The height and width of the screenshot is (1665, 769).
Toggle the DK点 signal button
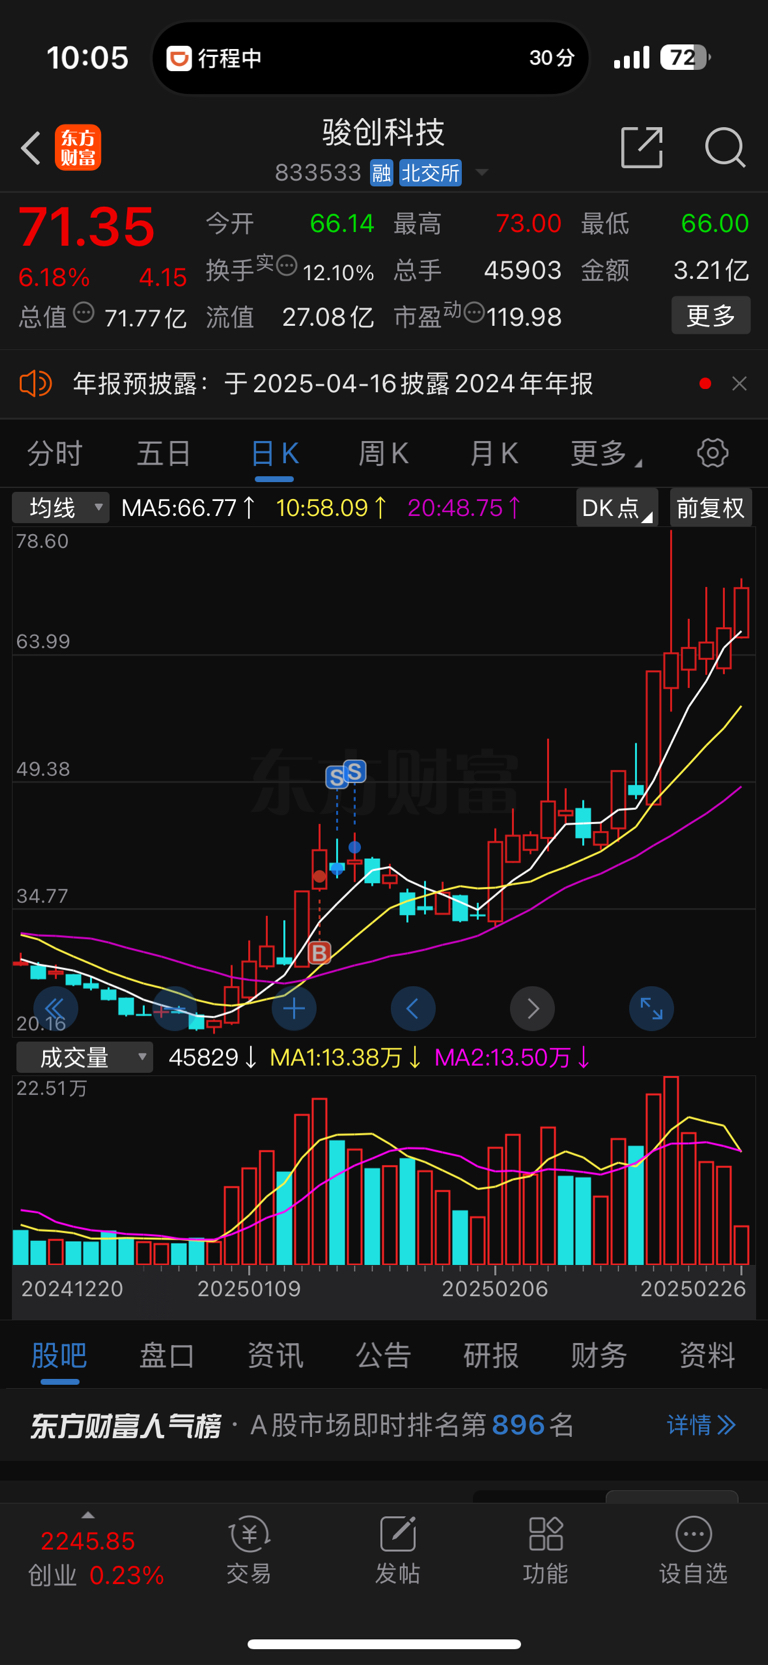click(617, 508)
